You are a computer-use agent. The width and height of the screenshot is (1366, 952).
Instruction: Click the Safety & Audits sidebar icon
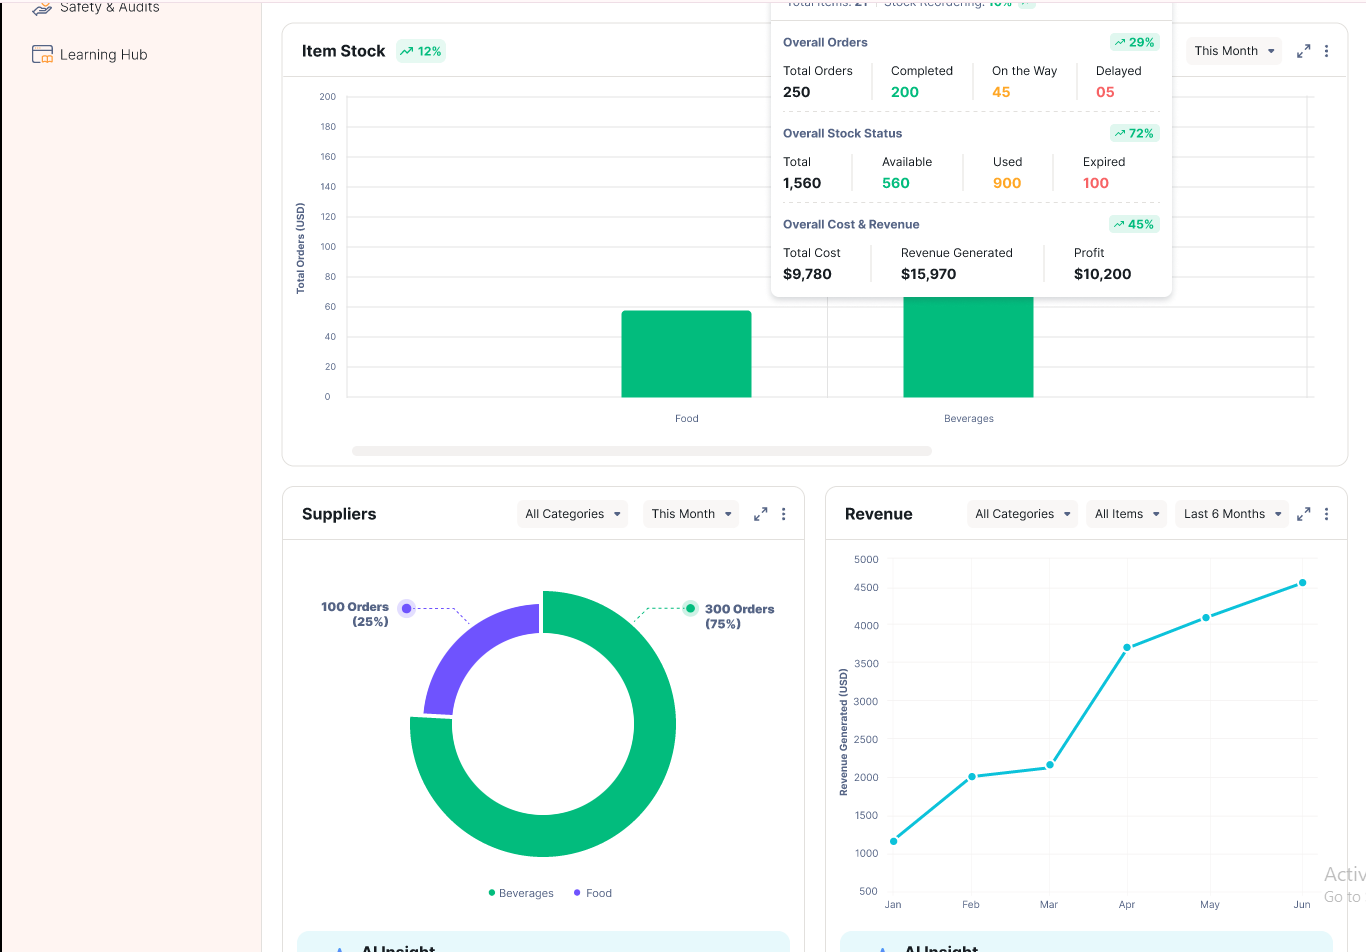pyautogui.click(x=42, y=8)
